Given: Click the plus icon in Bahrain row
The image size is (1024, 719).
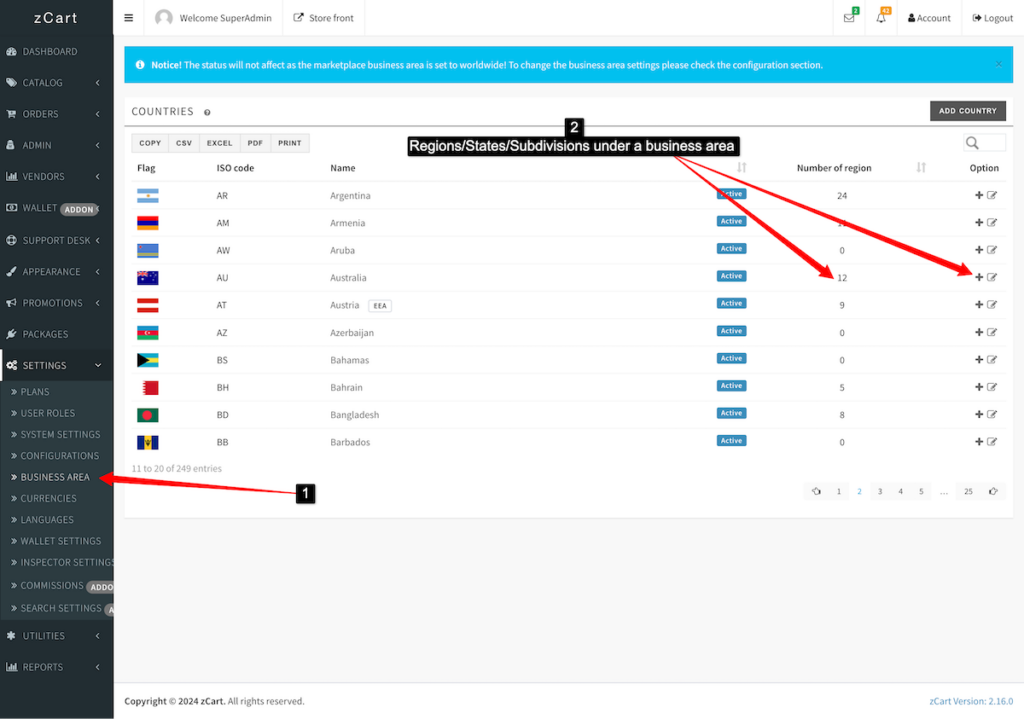Looking at the screenshot, I should coord(979,387).
